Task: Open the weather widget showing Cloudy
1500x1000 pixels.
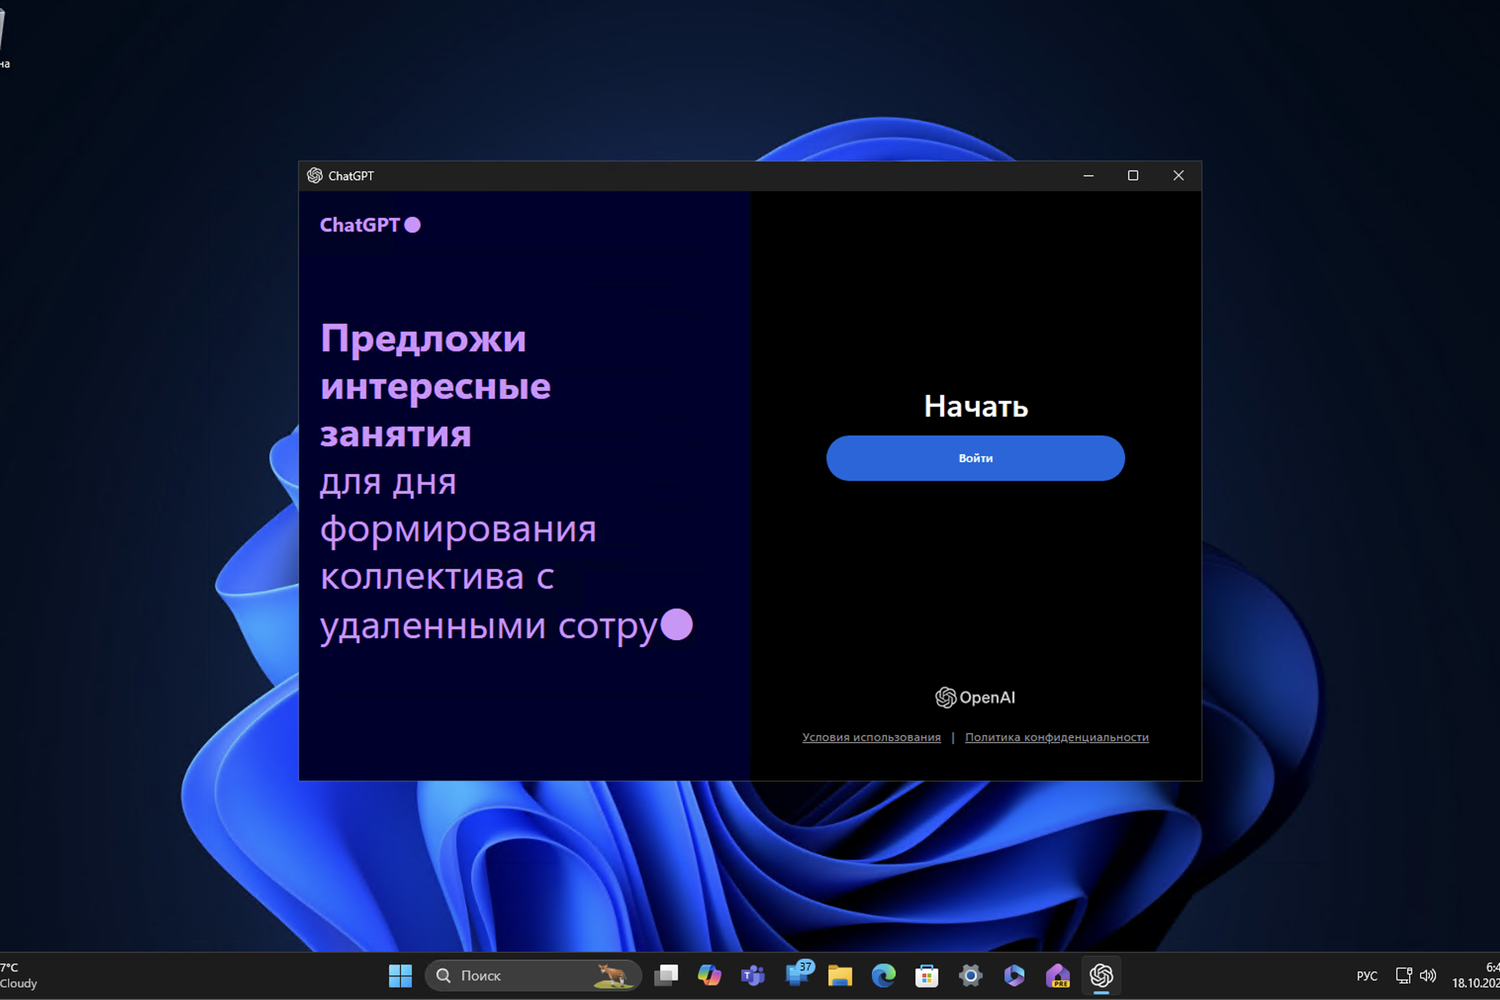Action: tap(19, 975)
